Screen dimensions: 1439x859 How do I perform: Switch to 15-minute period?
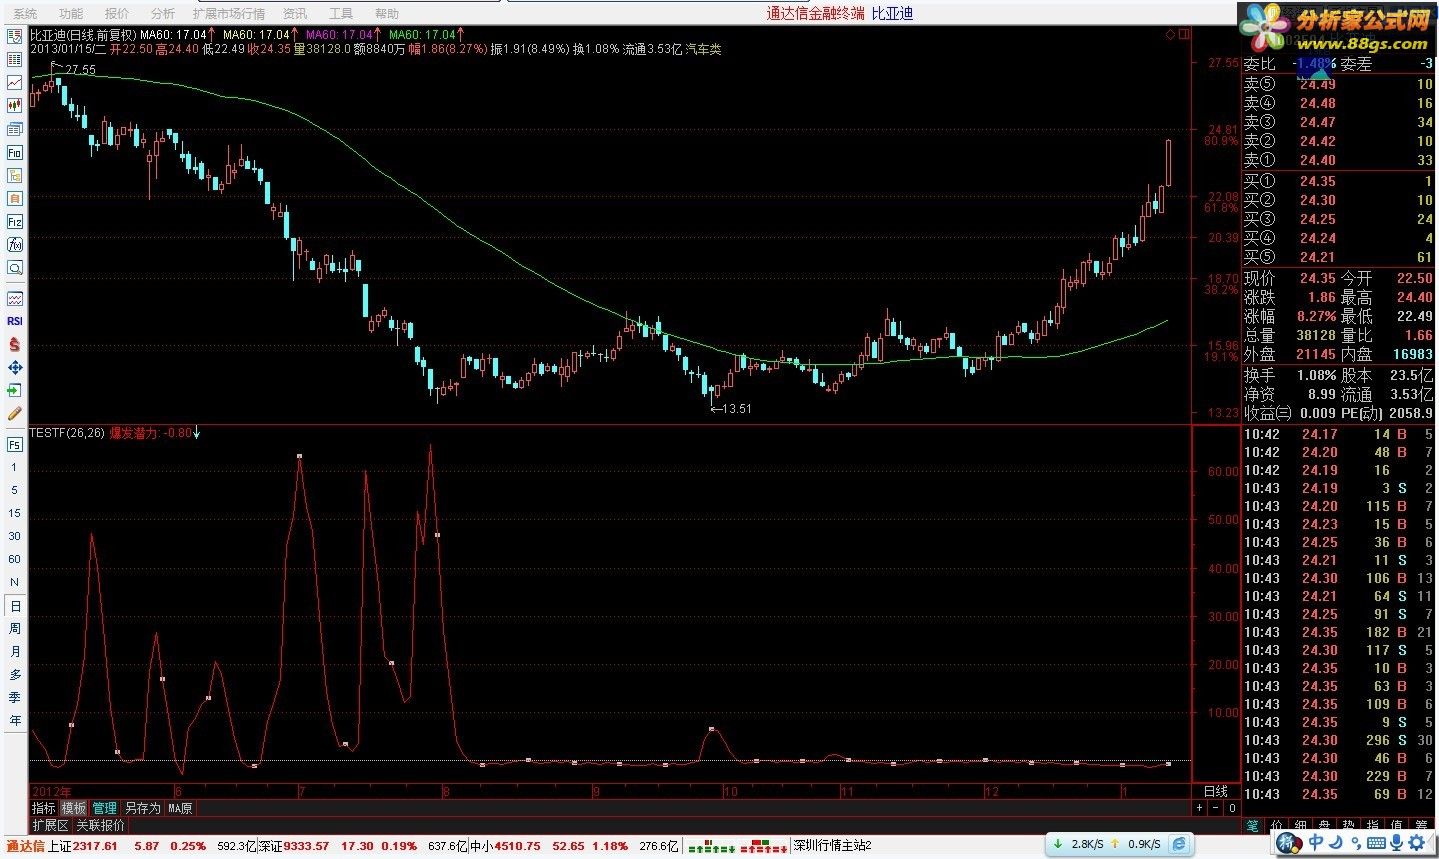tap(14, 513)
